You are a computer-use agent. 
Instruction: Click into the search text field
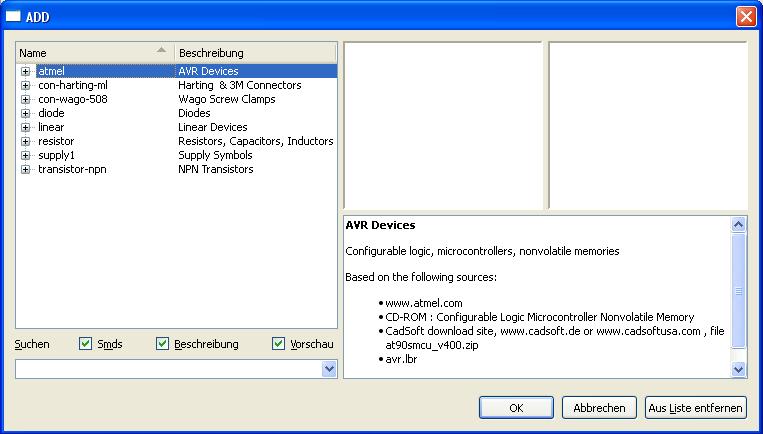(x=168, y=369)
